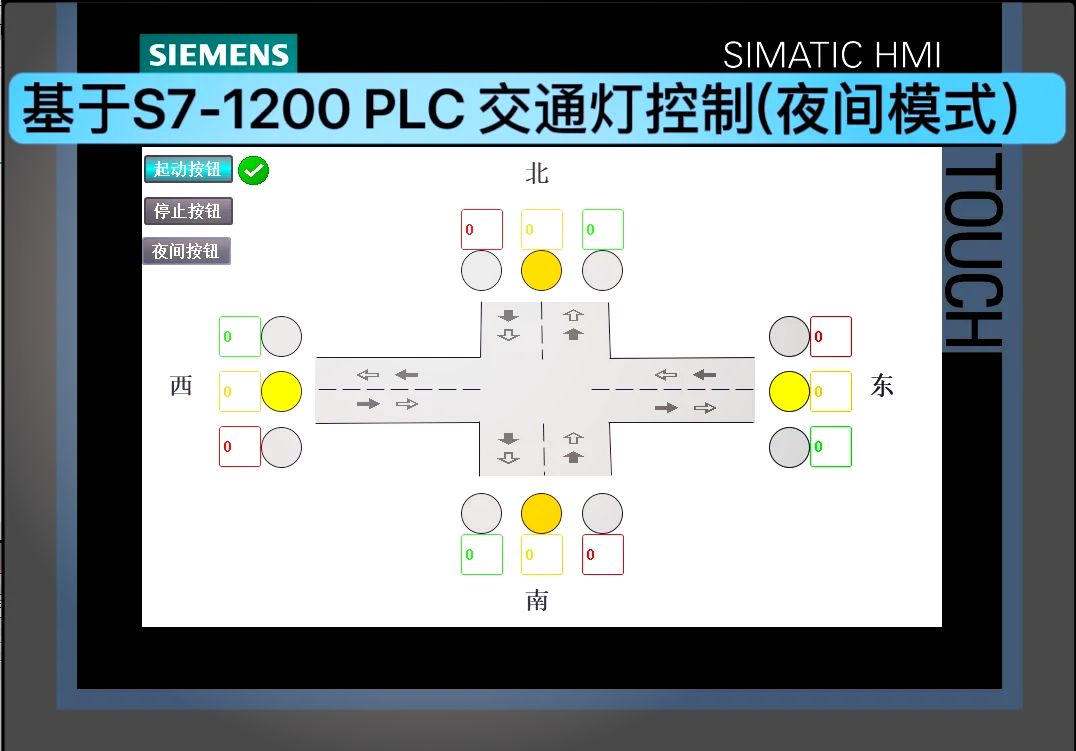The width and height of the screenshot is (1076, 751).
Task: Click the north red timer field
Action: coord(482,229)
